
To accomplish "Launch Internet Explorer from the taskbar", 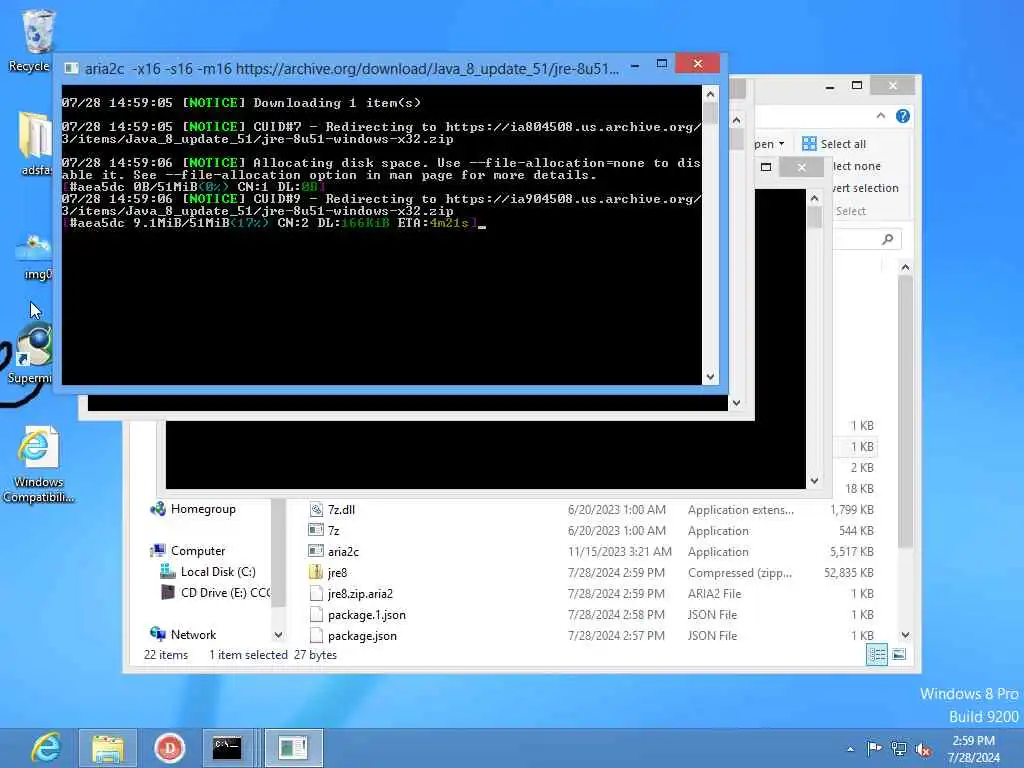I will point(45,748).
